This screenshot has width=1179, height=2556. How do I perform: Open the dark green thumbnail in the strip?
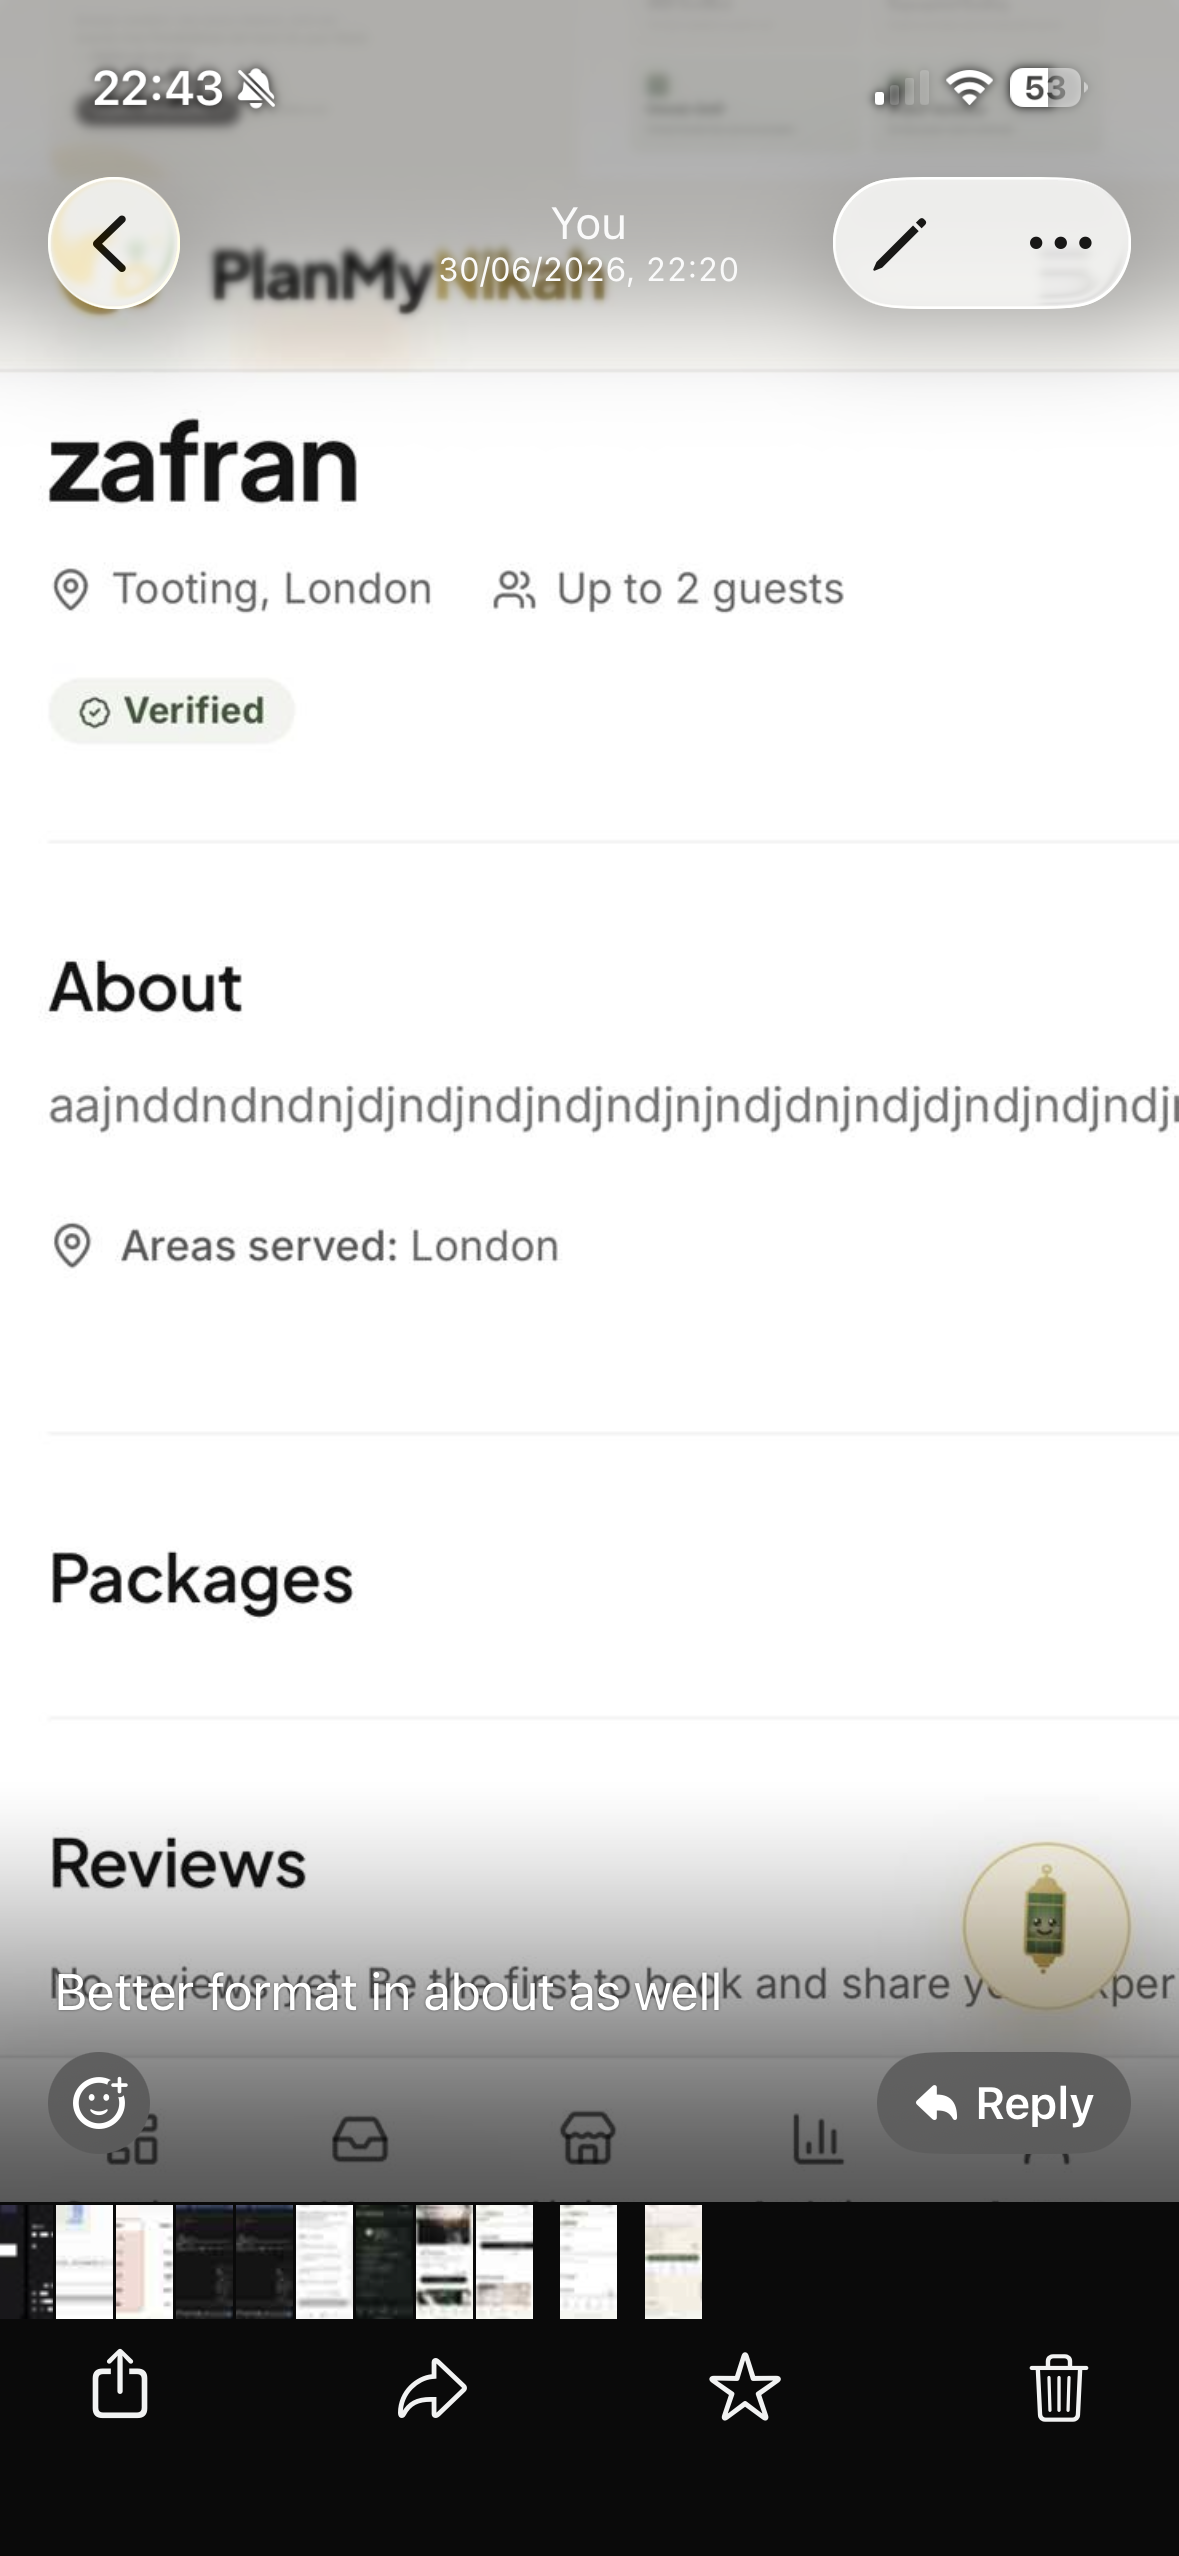coord(384,2261)
